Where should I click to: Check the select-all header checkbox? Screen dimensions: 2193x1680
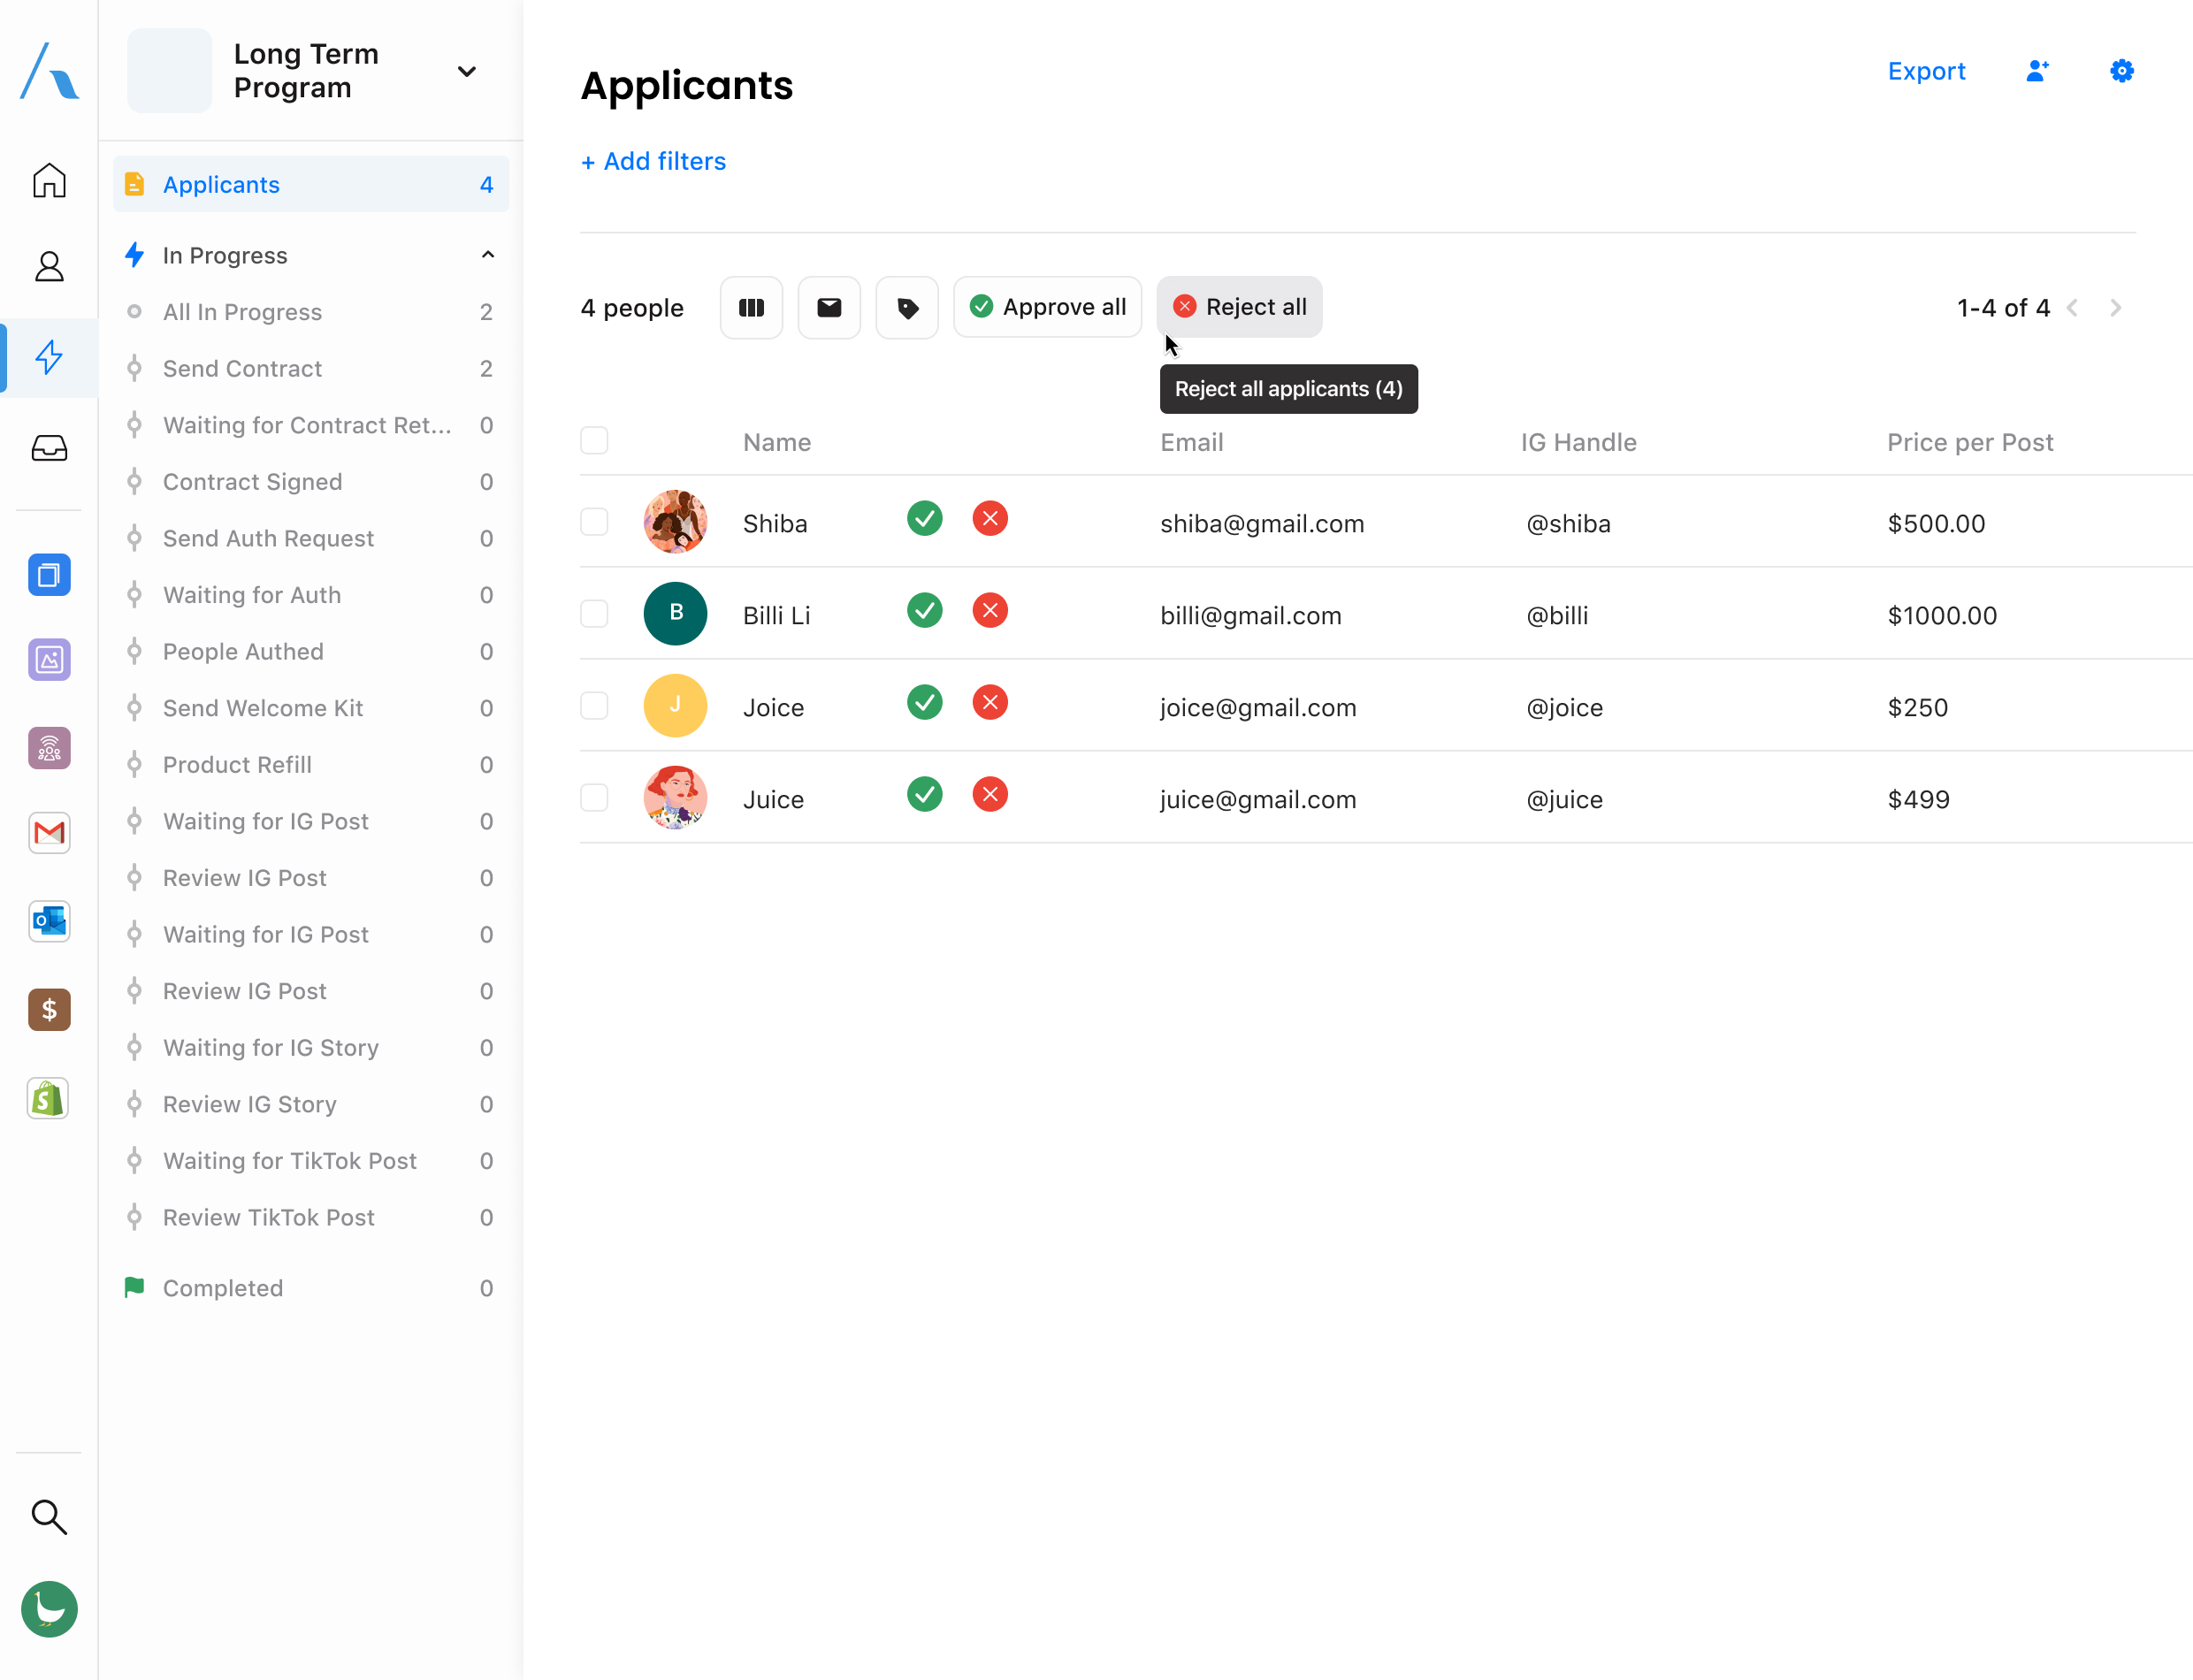(594, 441)
